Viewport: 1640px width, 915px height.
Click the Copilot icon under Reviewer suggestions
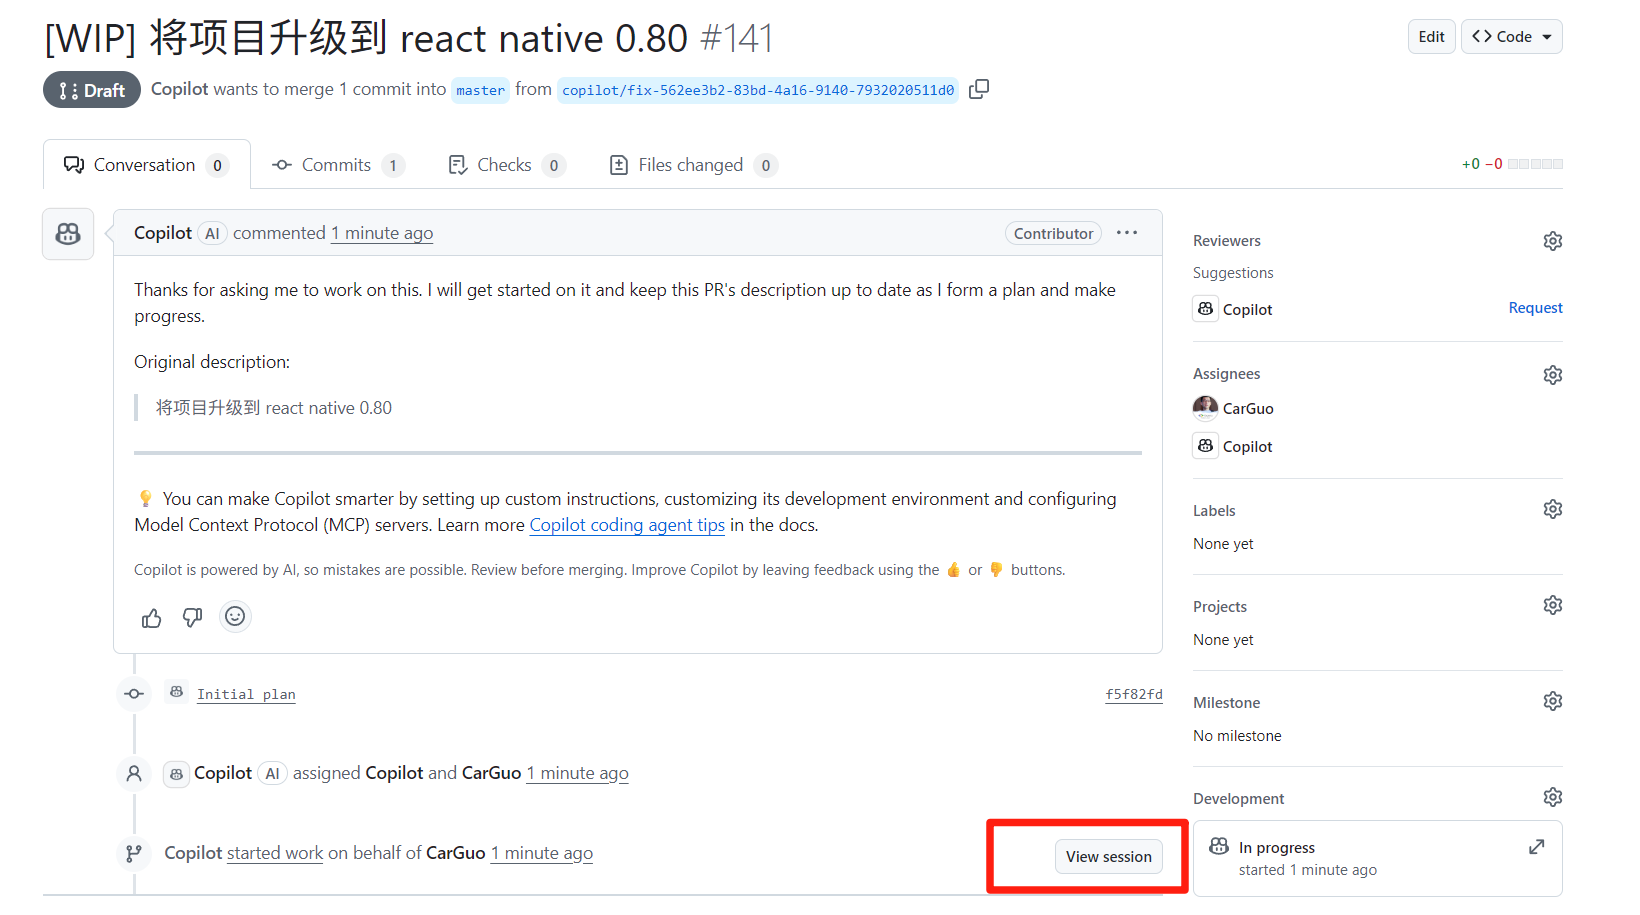pos(1205,309)
